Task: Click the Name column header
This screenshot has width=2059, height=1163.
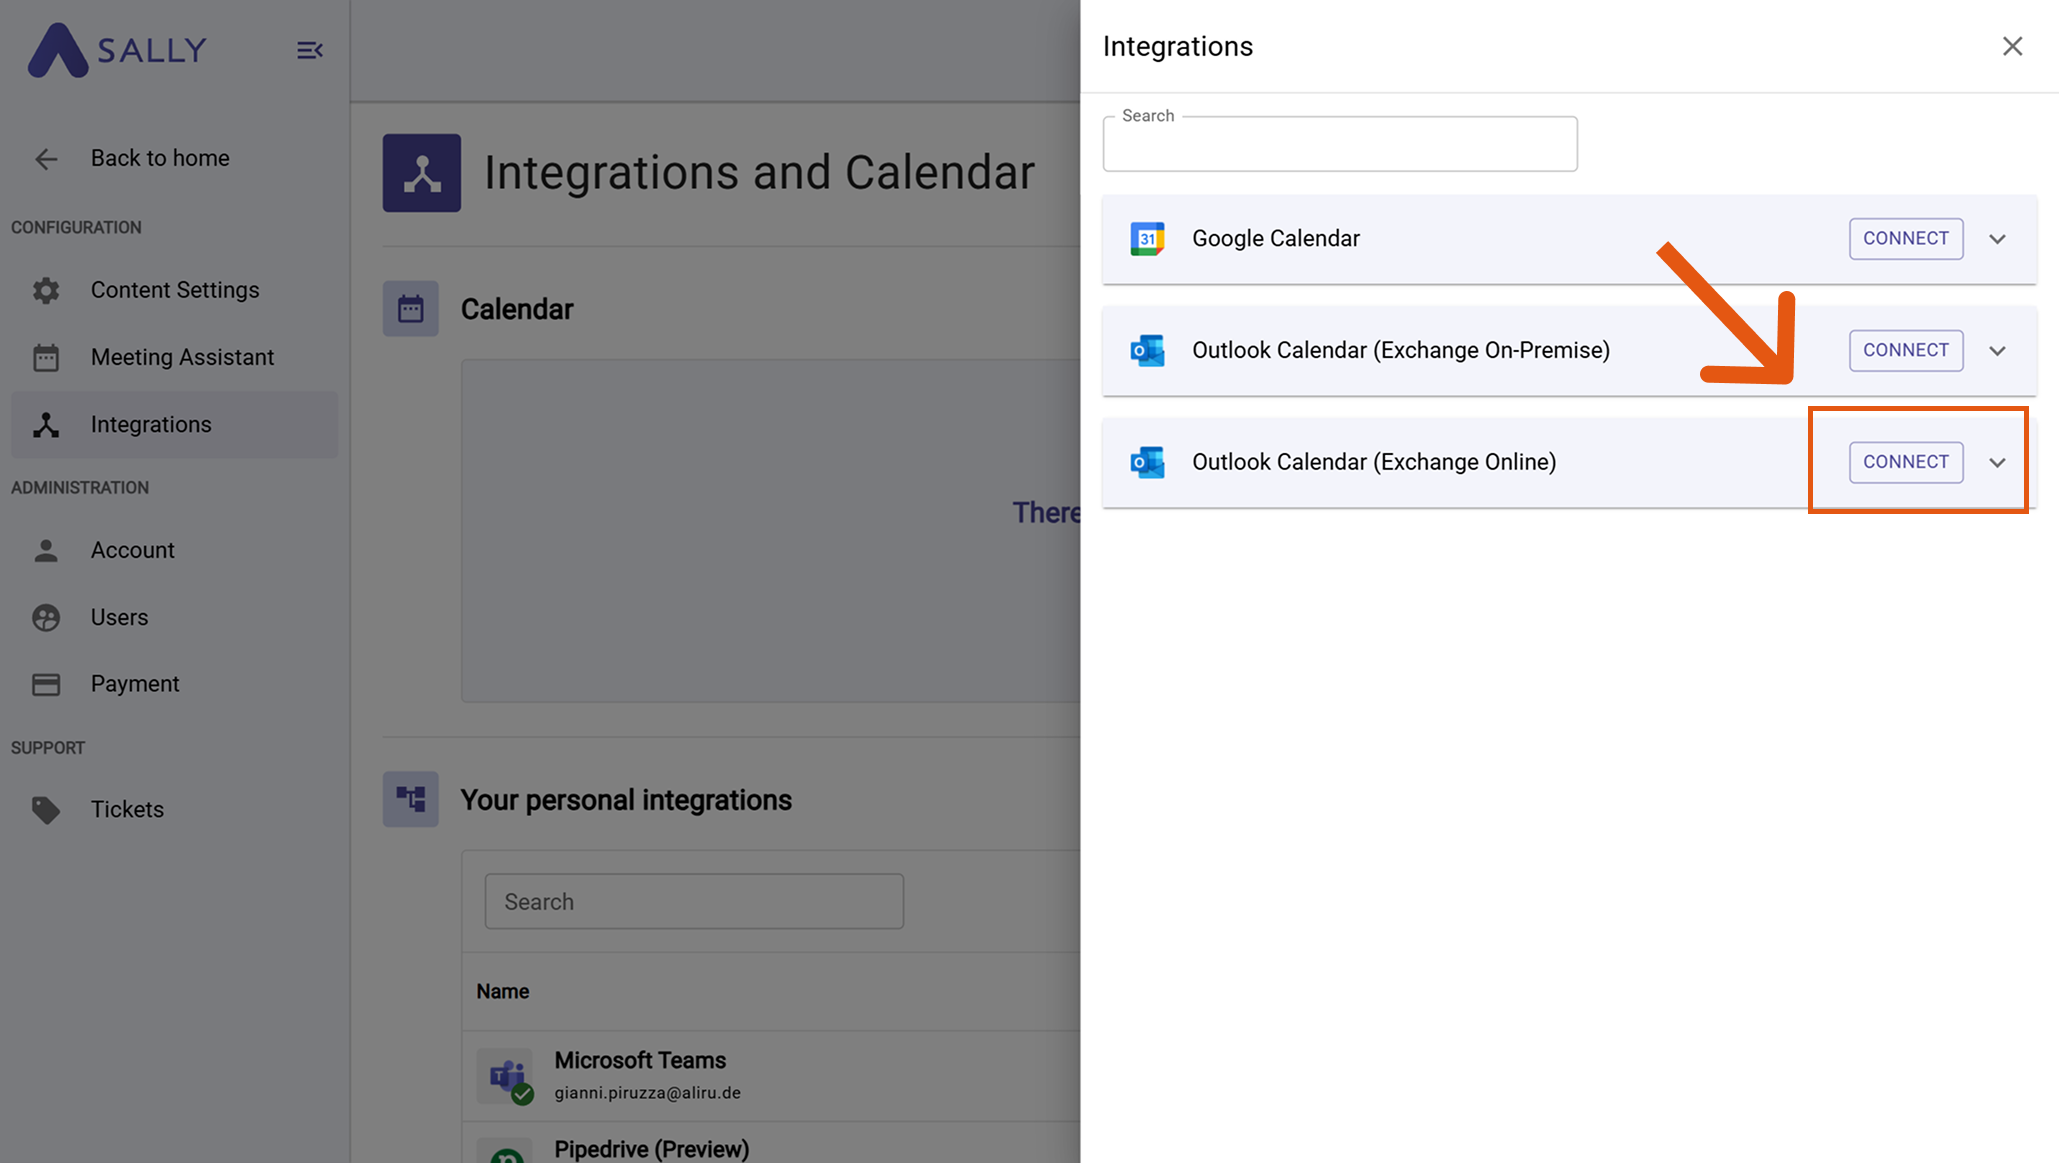Action: point(503,992)
